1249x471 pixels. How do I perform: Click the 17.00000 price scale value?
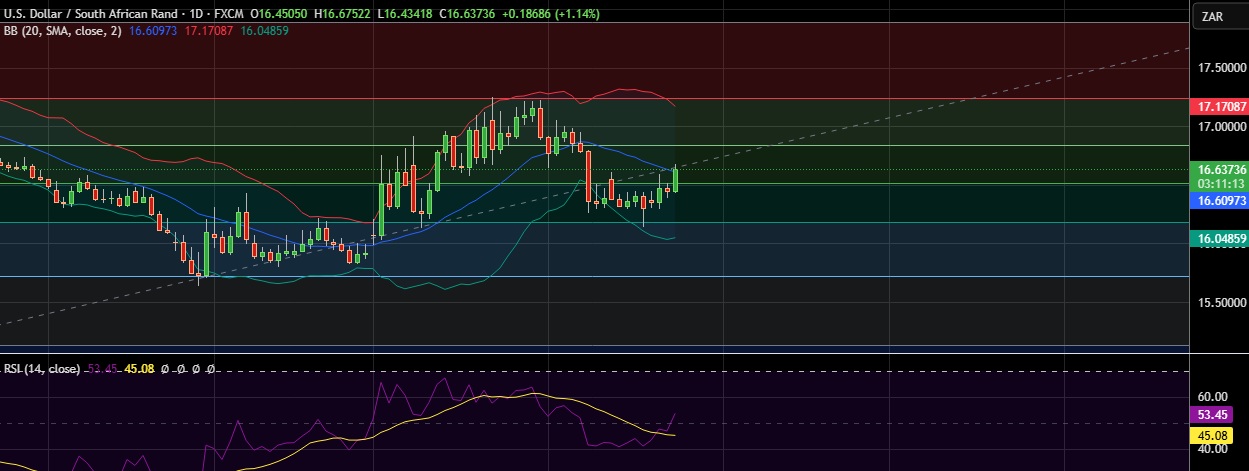click(x=1222, y=128)
